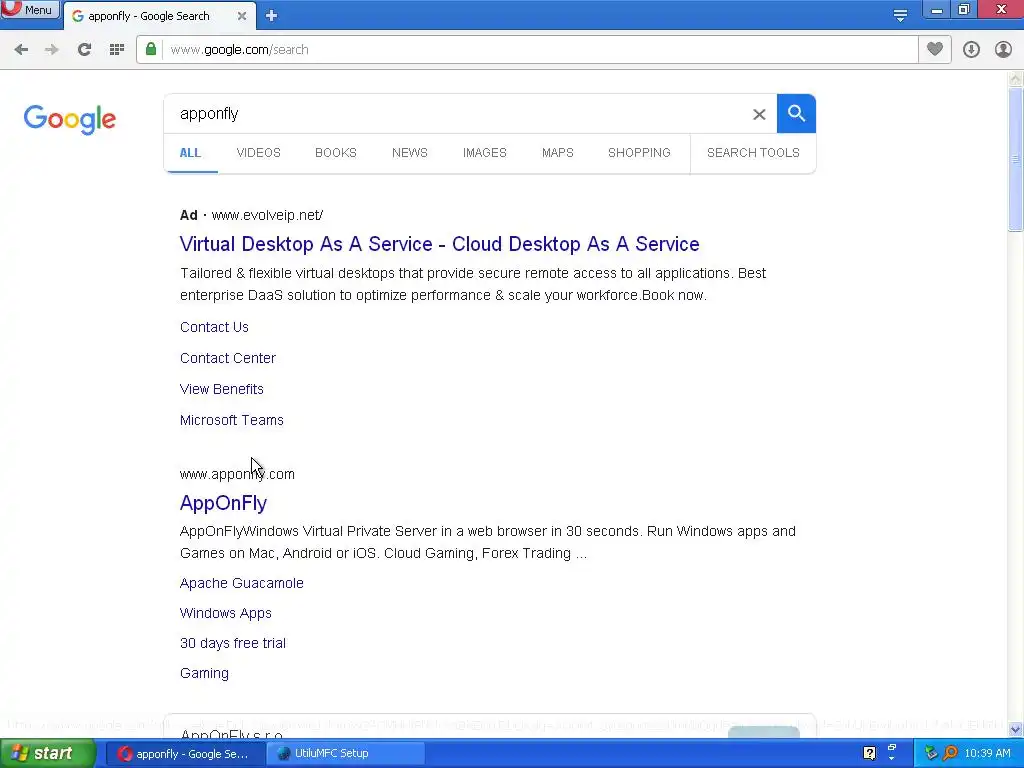1024x768 pixels.
Task: Open the Windows start button
Action: pyautogui.click(x=48, y=753)
